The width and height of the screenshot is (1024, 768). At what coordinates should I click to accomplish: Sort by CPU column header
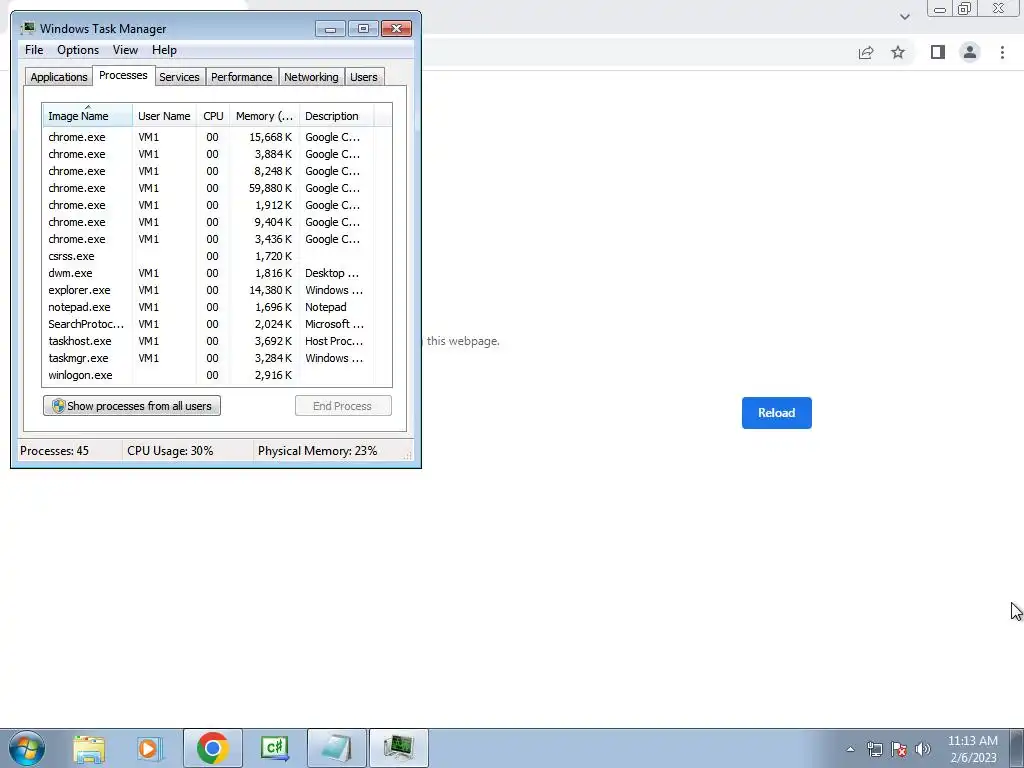coord(213,115)
